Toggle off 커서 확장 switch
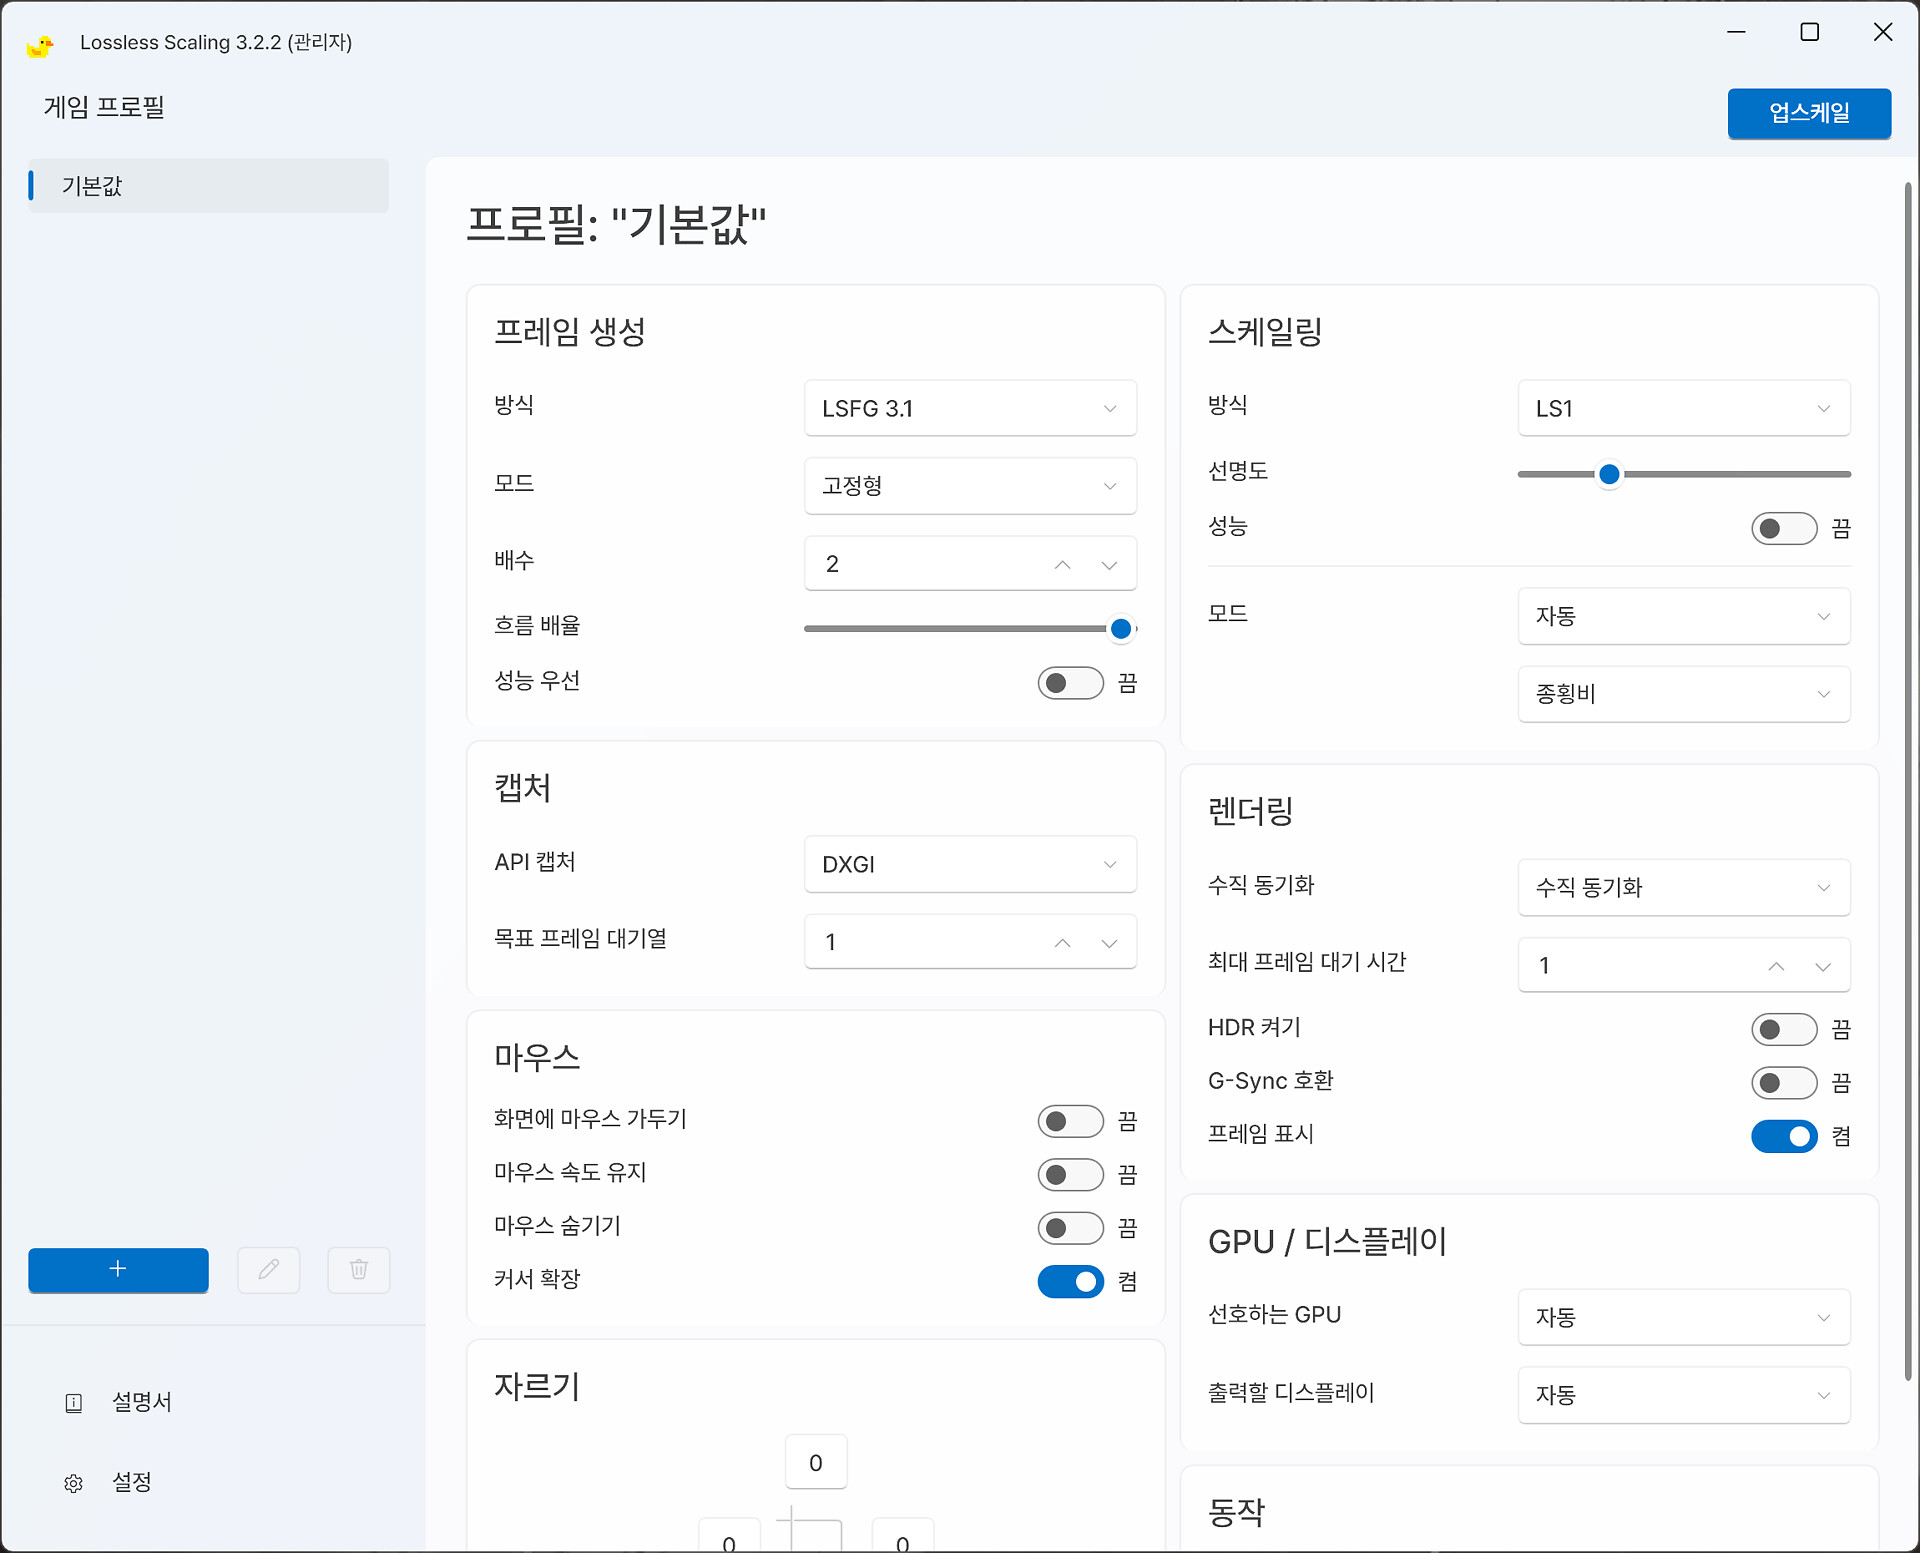Image resolution: width=1920 pixels, height=1553 pixels. pos(1070,1281)
